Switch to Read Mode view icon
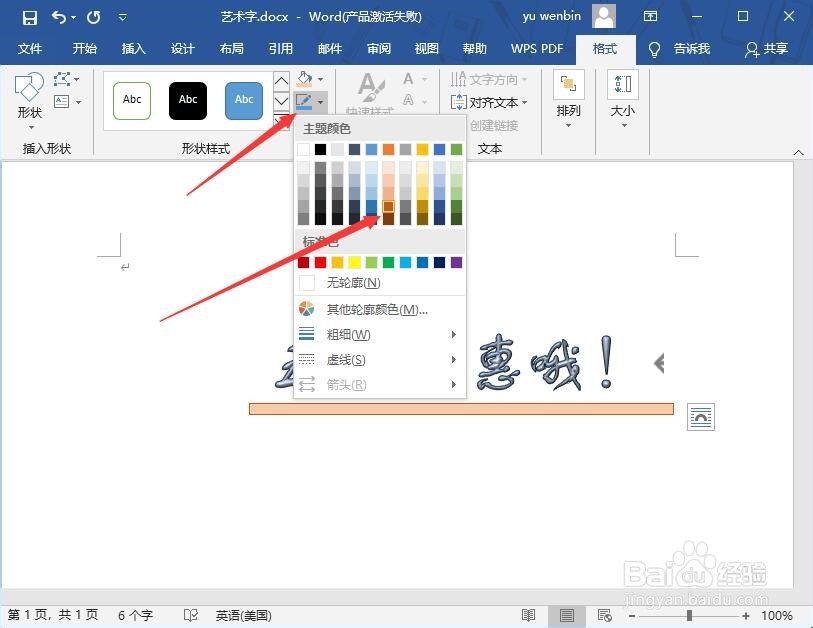This screenshot has height=628, width=813. [x=529, y=615]
